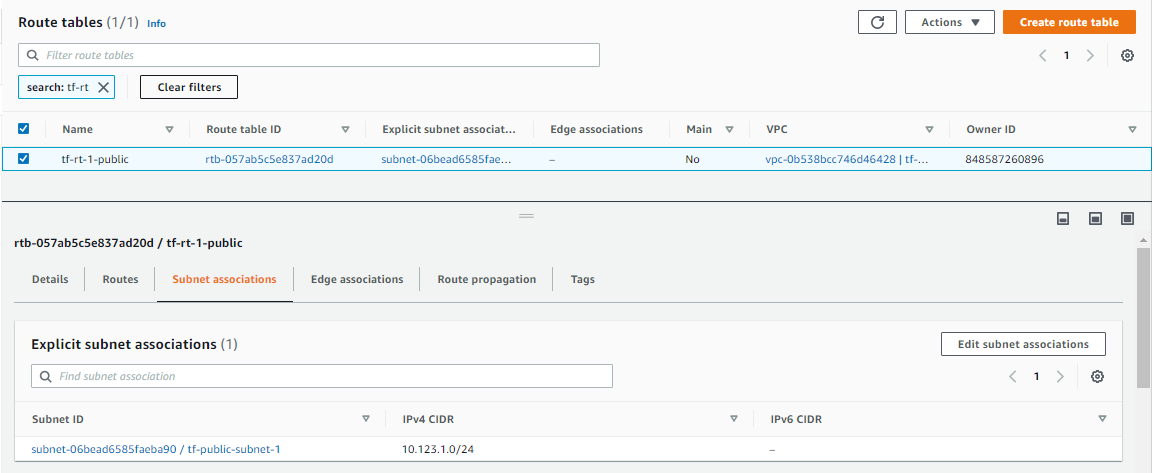Image resolution: width=1154 pixels, height=473 pixels.
Task: Sort route tables by VPC column
Action: coord(929,129)
